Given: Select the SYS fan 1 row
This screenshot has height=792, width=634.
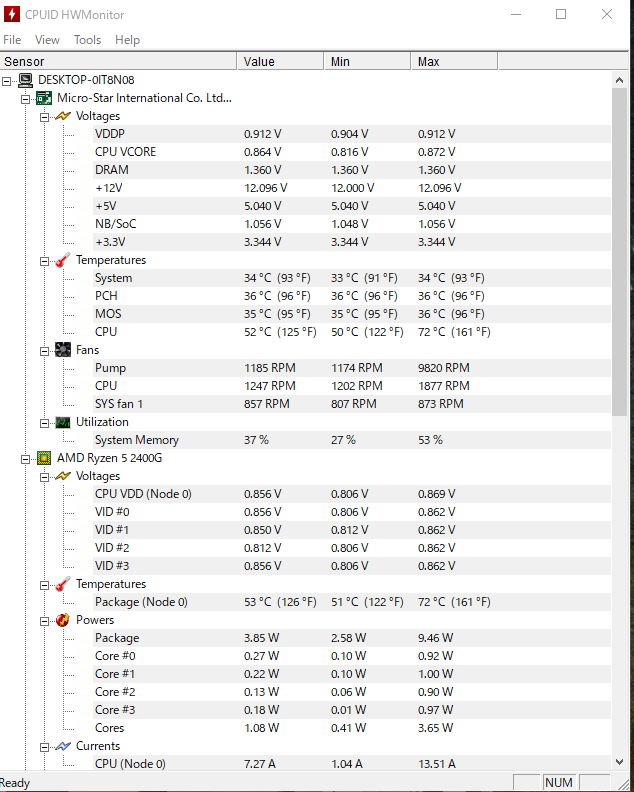Looking at the screenshot, I should [352, 404].
